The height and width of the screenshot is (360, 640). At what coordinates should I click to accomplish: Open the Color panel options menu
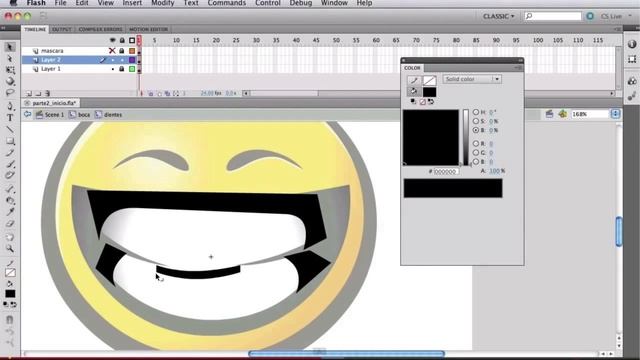click(x=518, y=68)
